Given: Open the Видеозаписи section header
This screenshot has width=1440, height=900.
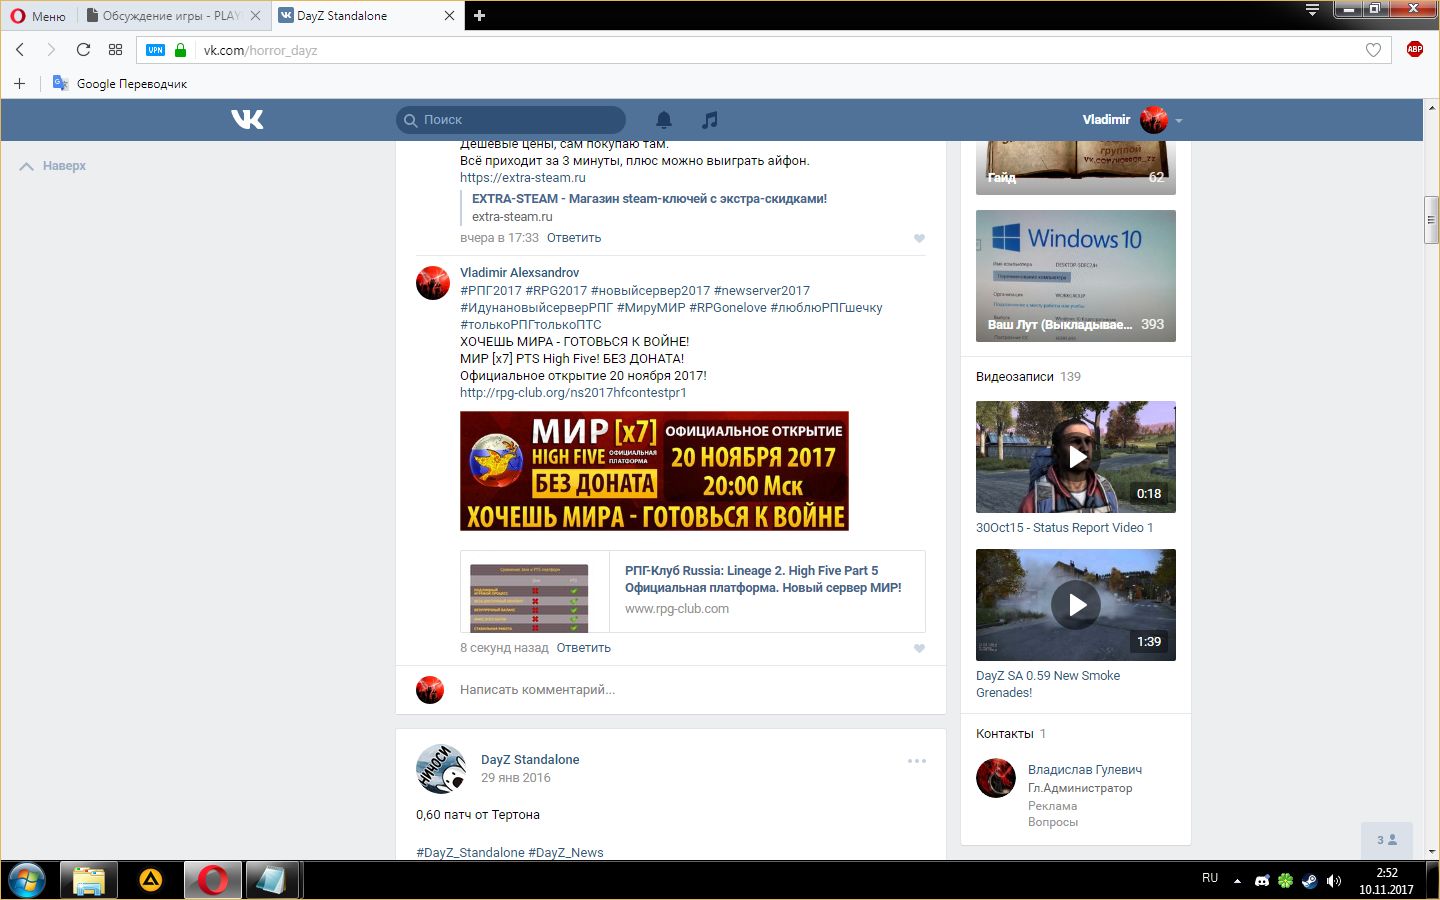Looking at the screenshot, I should tap(1015, 377).
